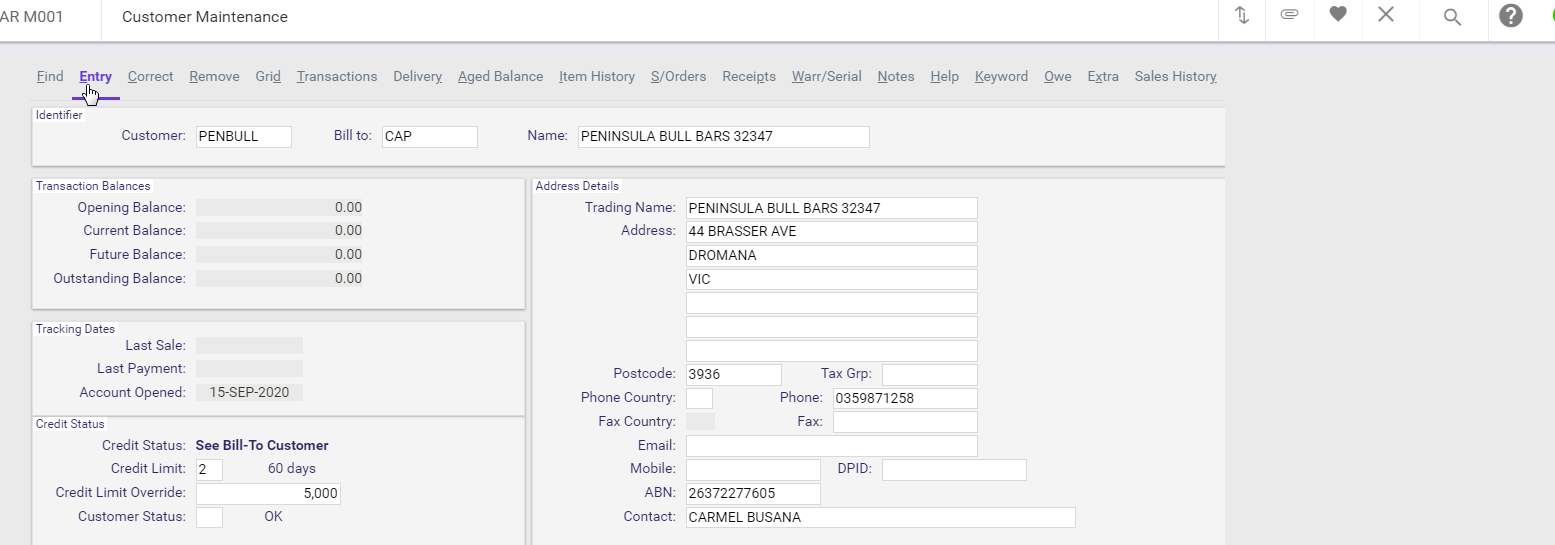The height and width of the screenshot is (545, 1555).
Task: Click the Fax input field
Action: point(905,422)
